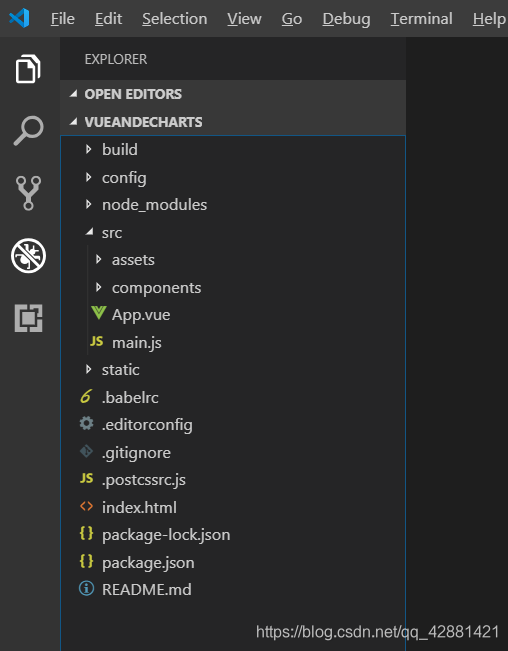Select the node_modules folder name
Screen dimensions: 508x651
(x=154, y=205)
